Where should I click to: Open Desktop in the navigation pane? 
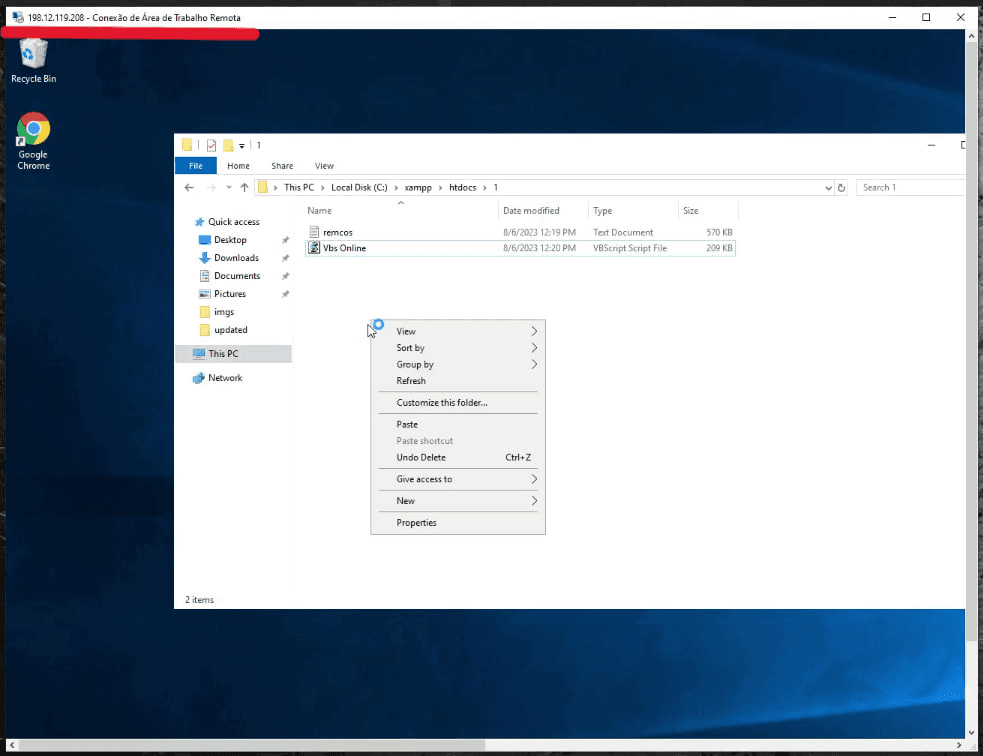(230, 240)
